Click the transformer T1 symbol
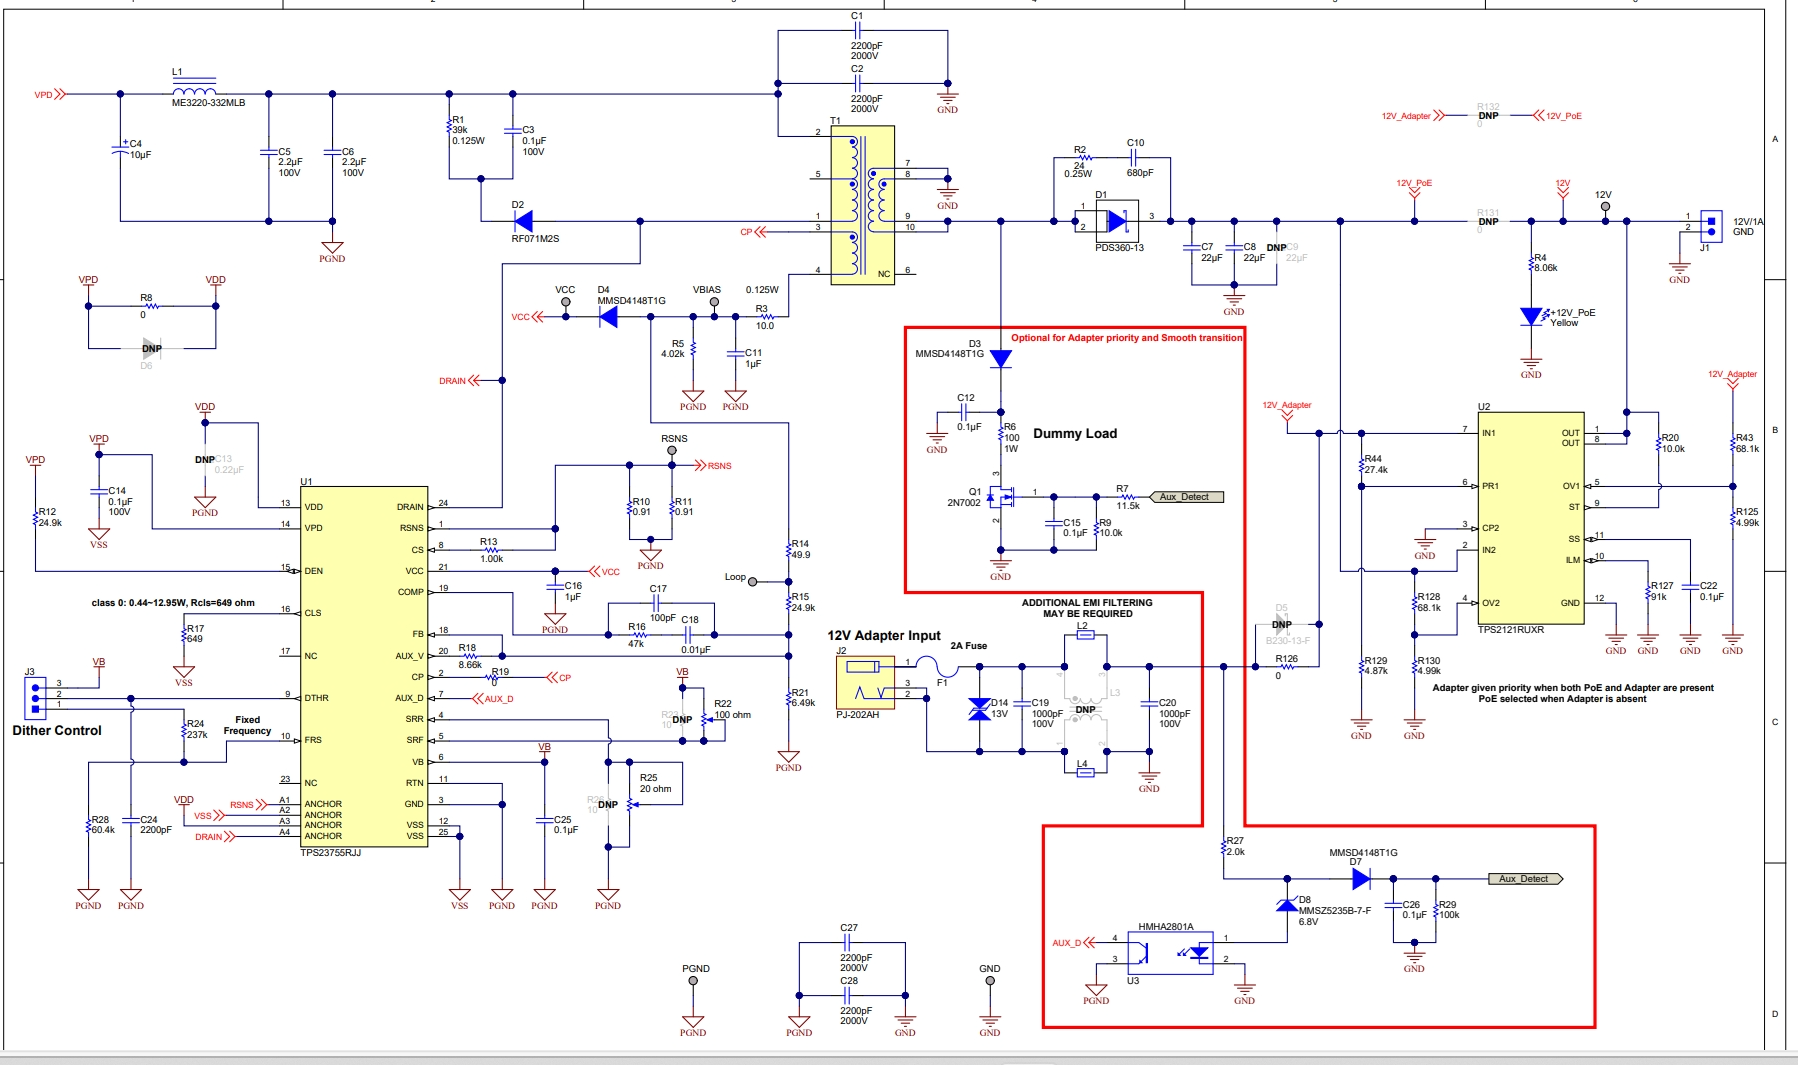1798x1065 pixels. click(862, 205)
